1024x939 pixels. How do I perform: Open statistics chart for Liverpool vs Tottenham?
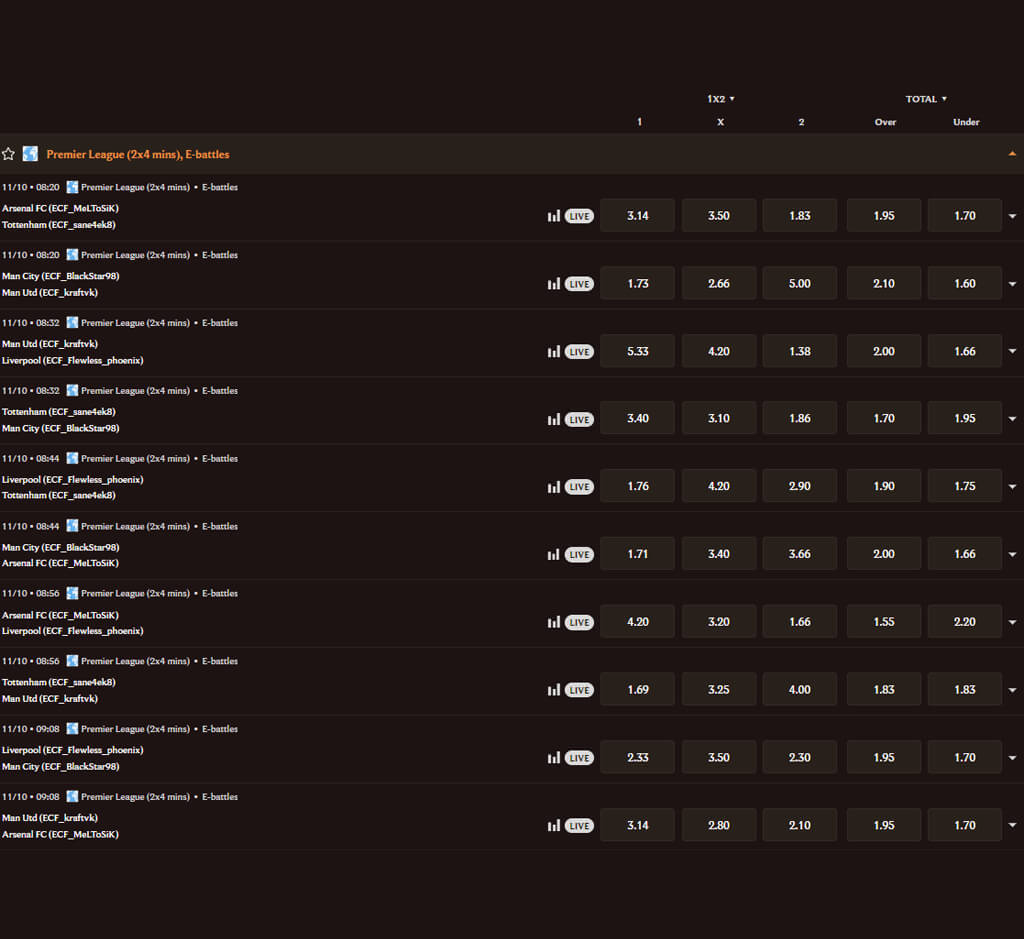coord(554,487)
